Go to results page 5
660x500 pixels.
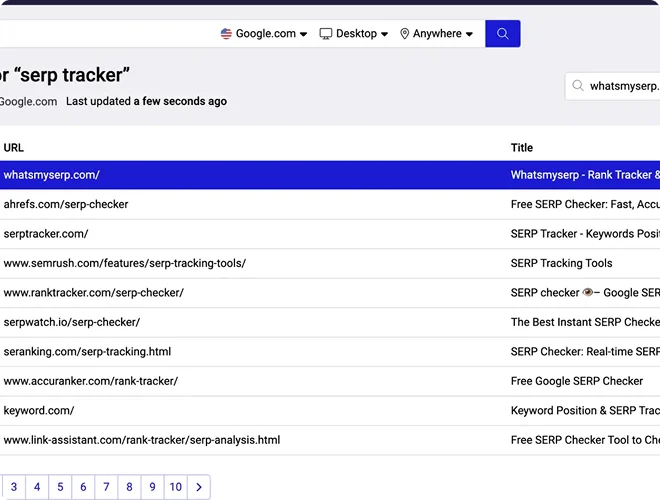[60, 487]
